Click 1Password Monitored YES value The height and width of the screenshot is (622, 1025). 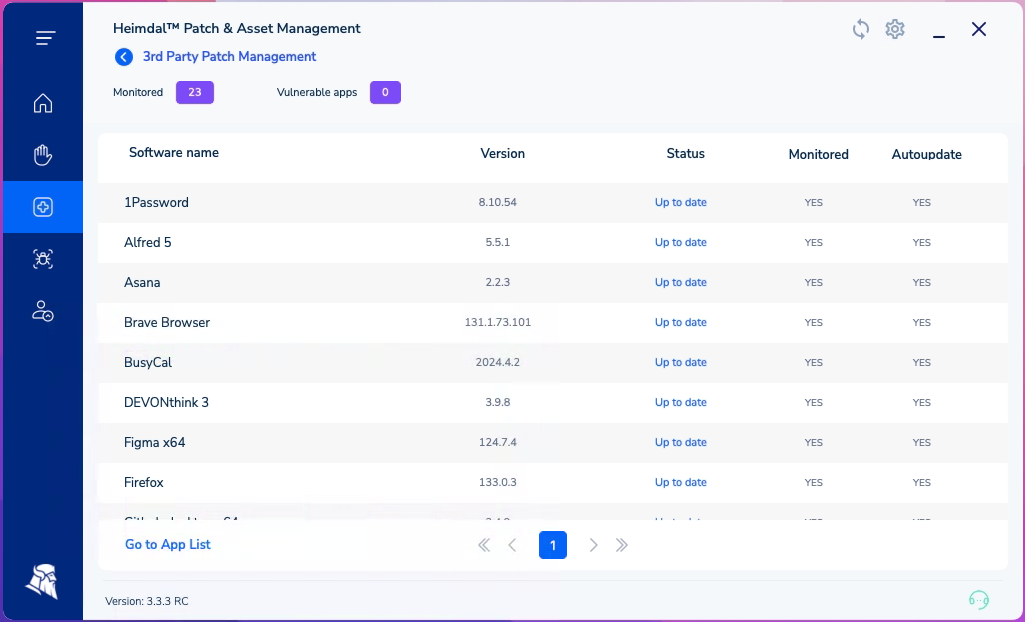(x=813, y=203)
